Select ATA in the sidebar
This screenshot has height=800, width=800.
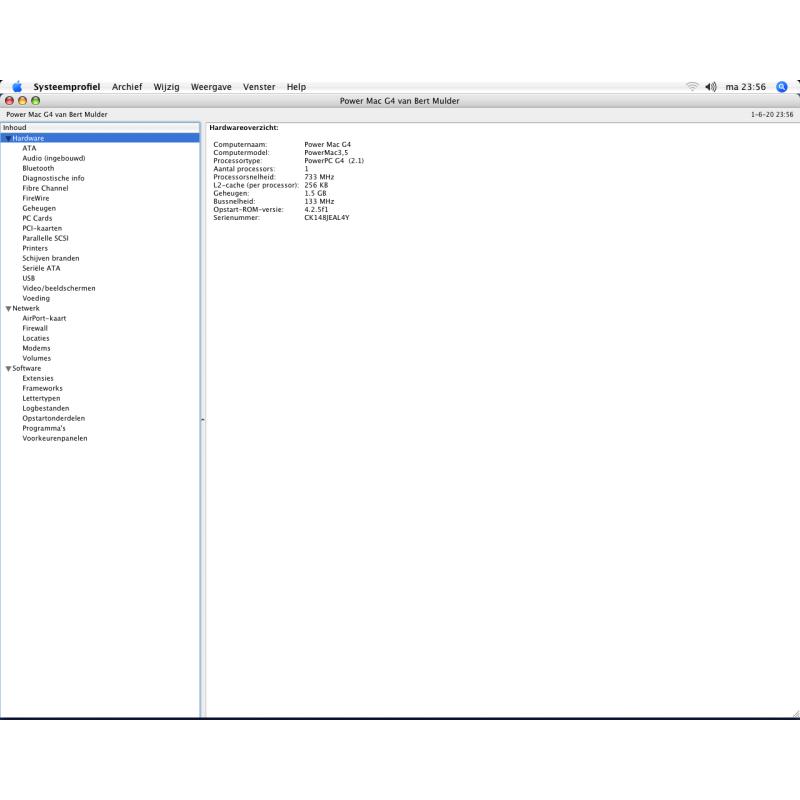pyautogui.click(x=29, y=148)
